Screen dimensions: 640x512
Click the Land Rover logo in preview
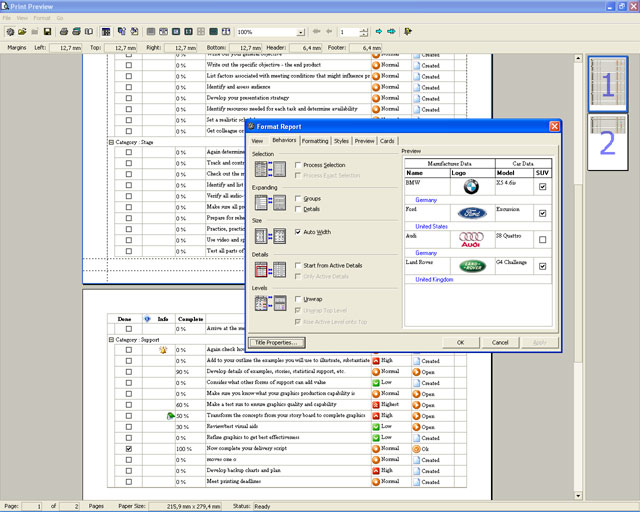(x=471, y=266)
